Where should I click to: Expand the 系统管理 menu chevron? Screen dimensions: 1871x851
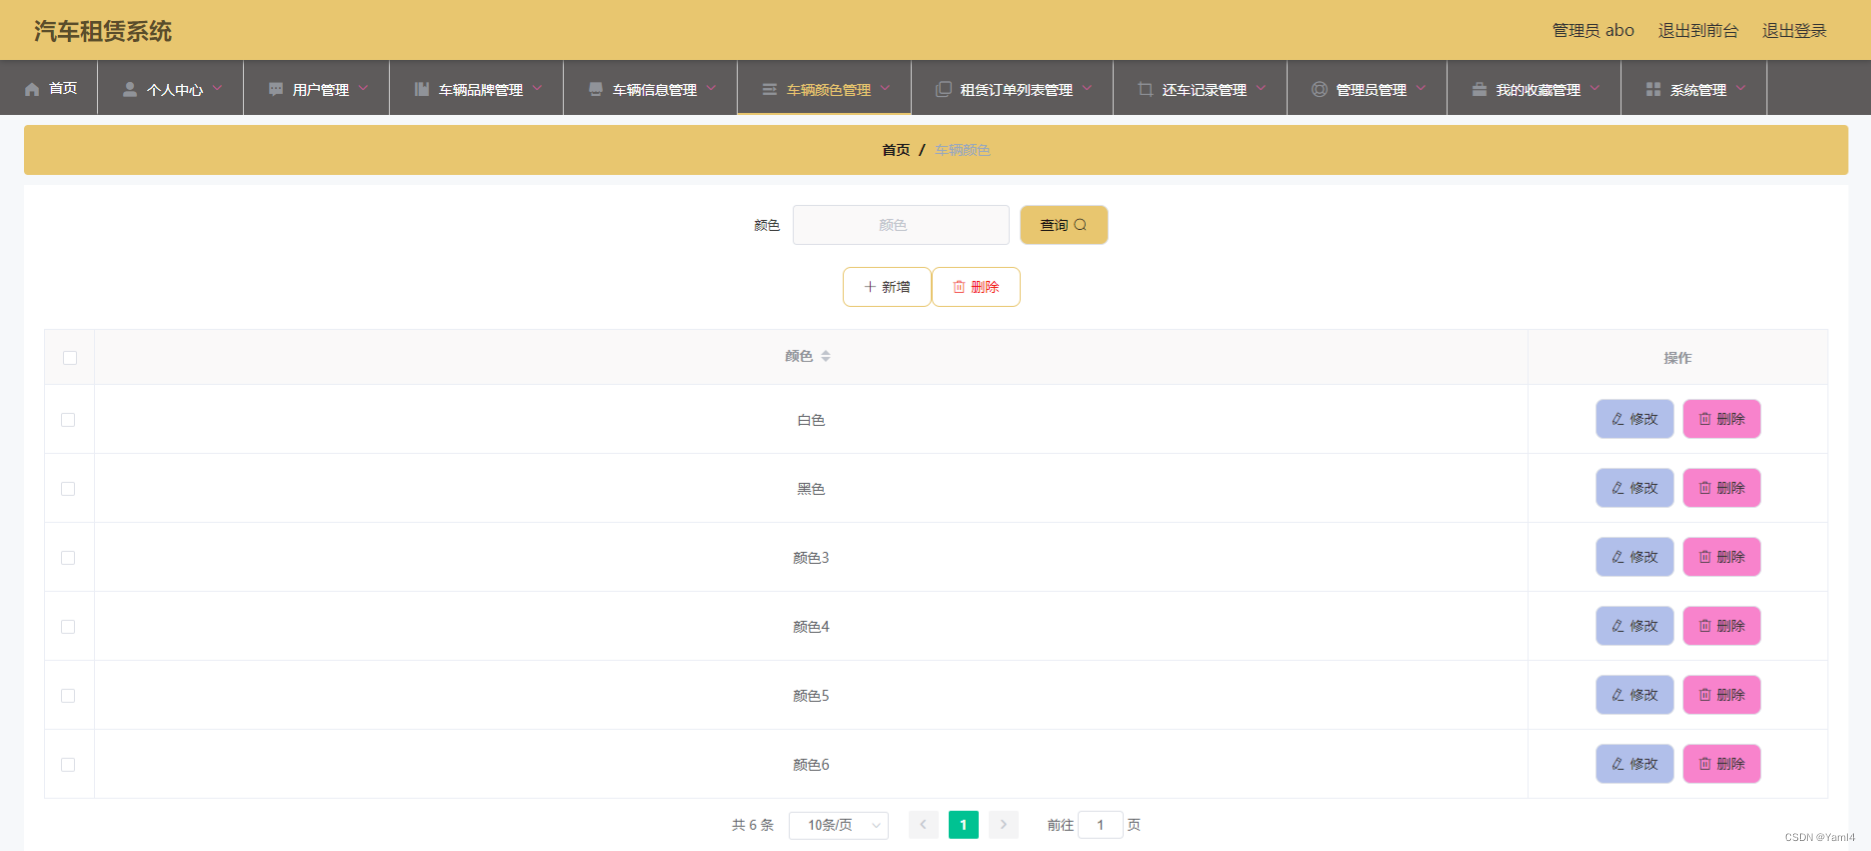1741,88
